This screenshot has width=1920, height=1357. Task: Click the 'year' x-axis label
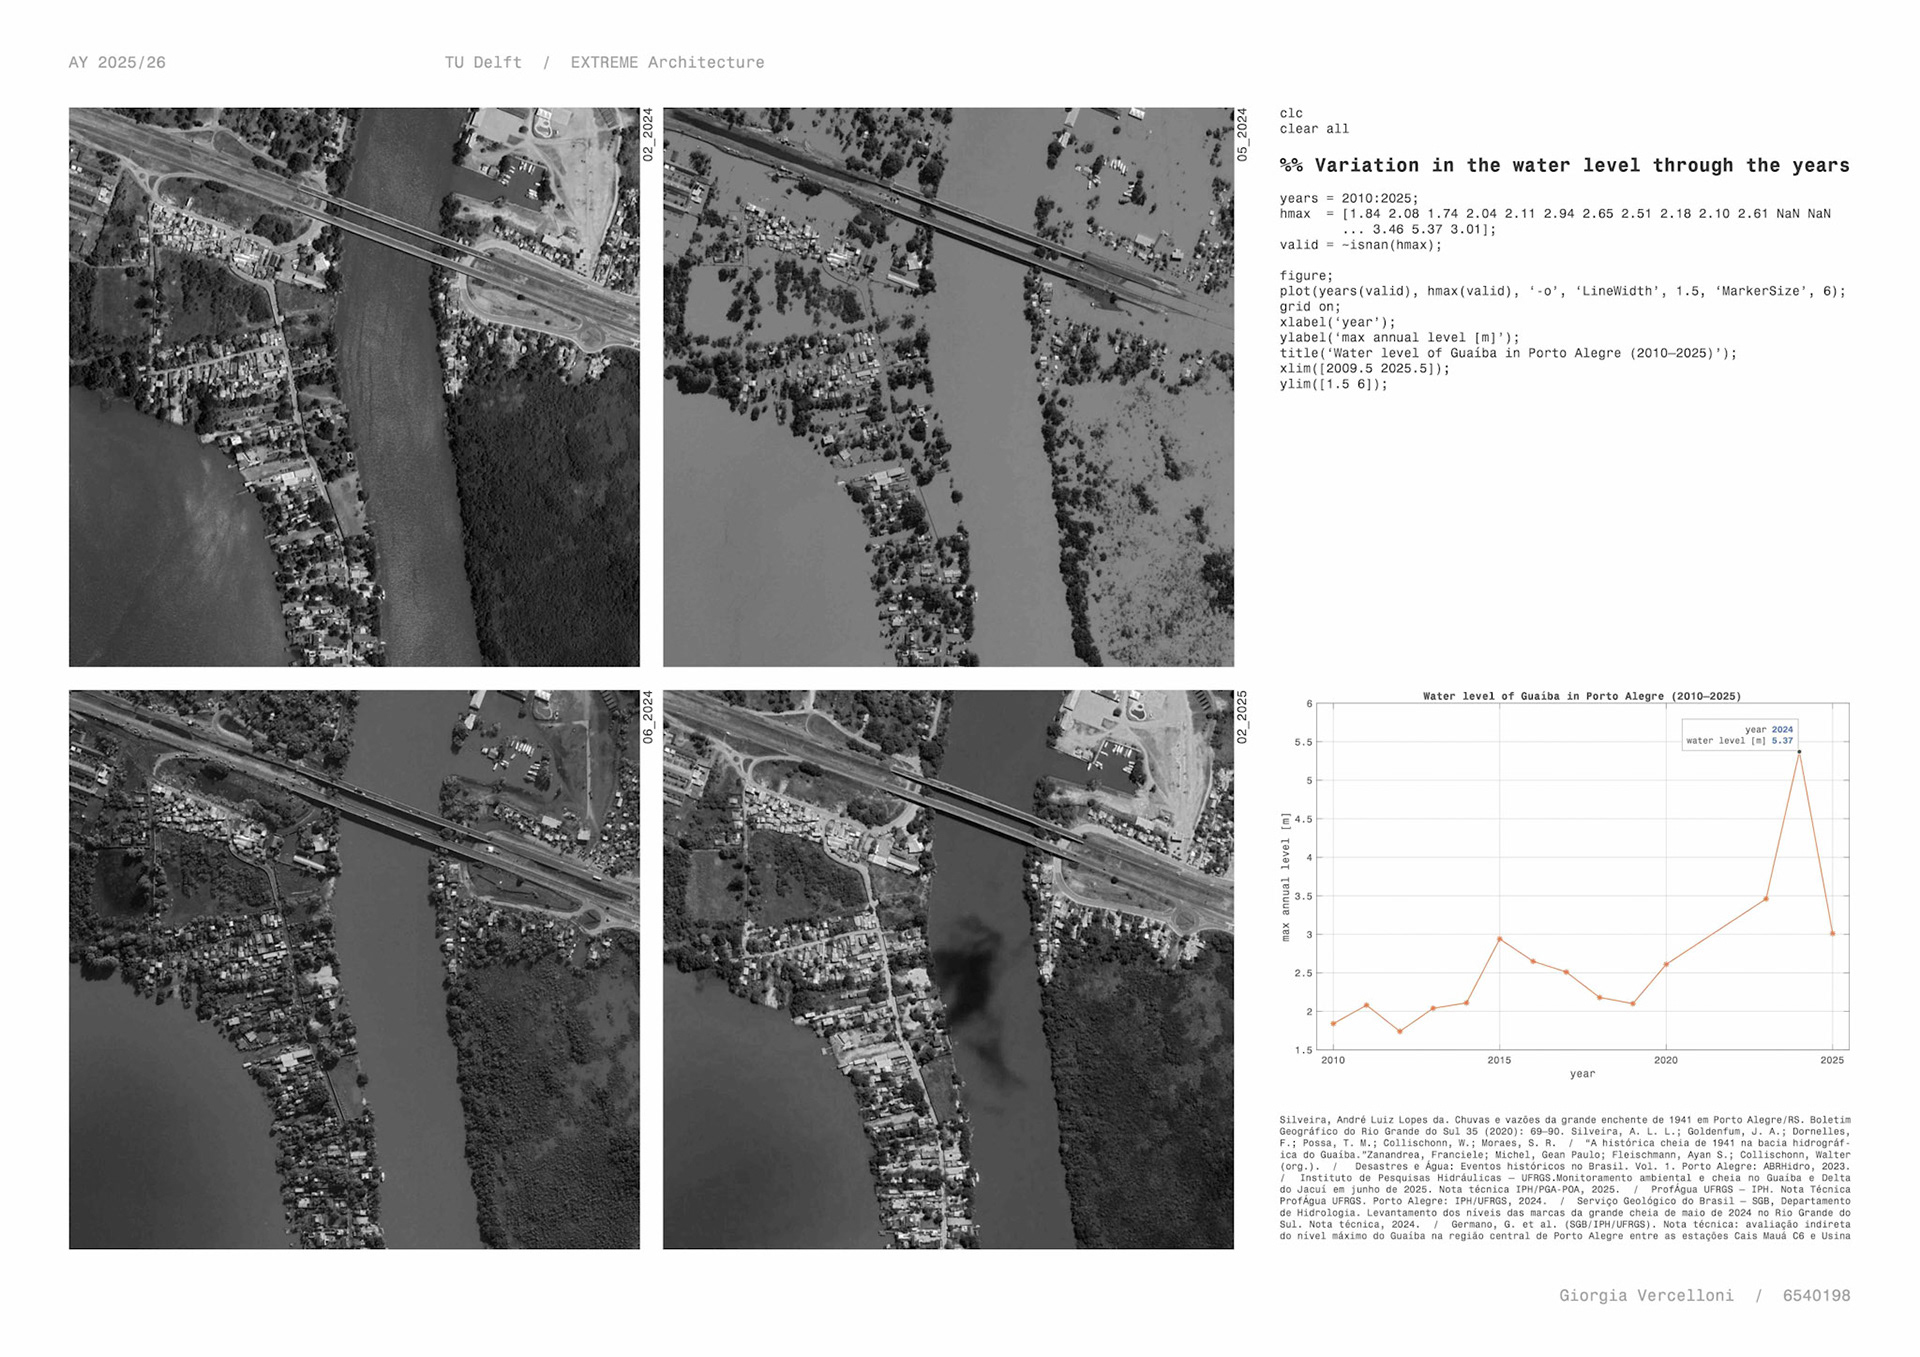coord(1582,1074)
